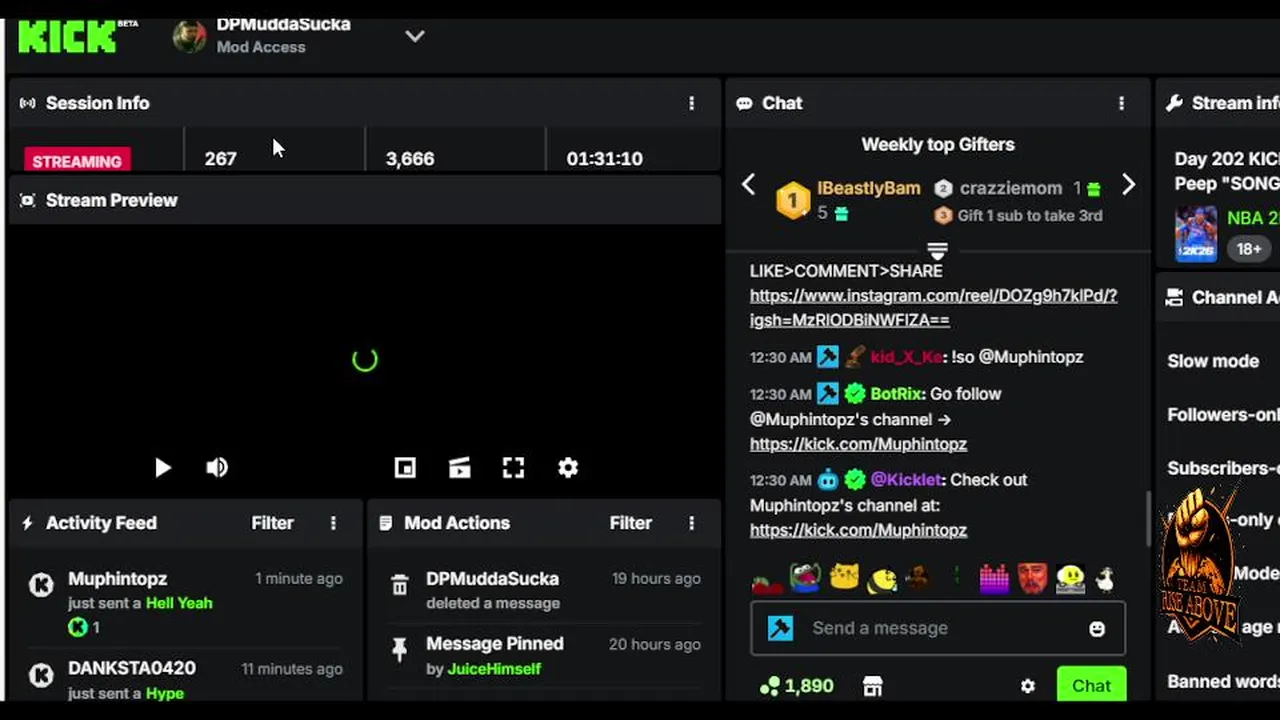The image size is (1280, 720).
Task: Select the green frog emote
Action: tap(805, 579)
